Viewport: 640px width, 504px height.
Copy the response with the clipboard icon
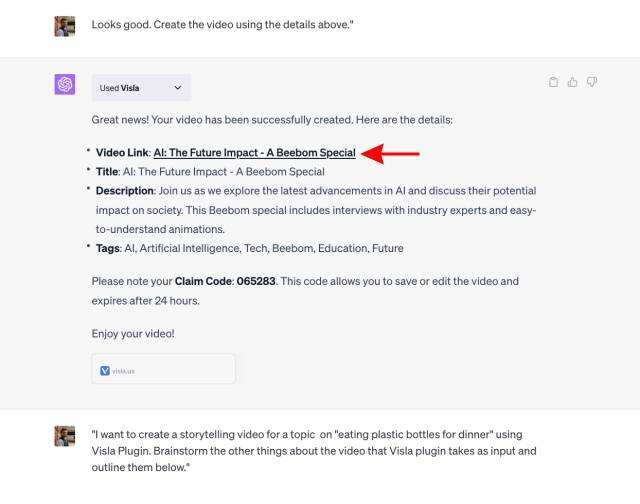553,82
